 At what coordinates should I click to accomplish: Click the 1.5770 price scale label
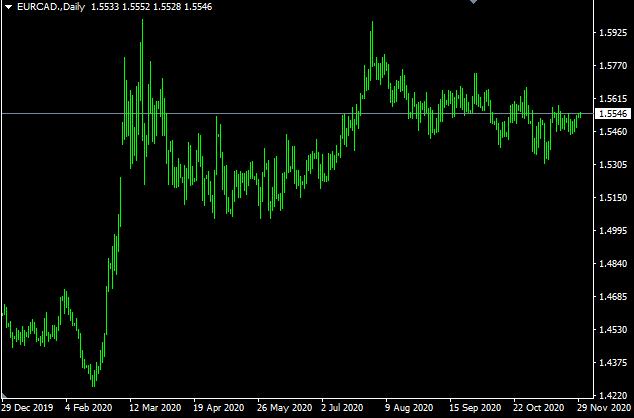pos(613,65)
